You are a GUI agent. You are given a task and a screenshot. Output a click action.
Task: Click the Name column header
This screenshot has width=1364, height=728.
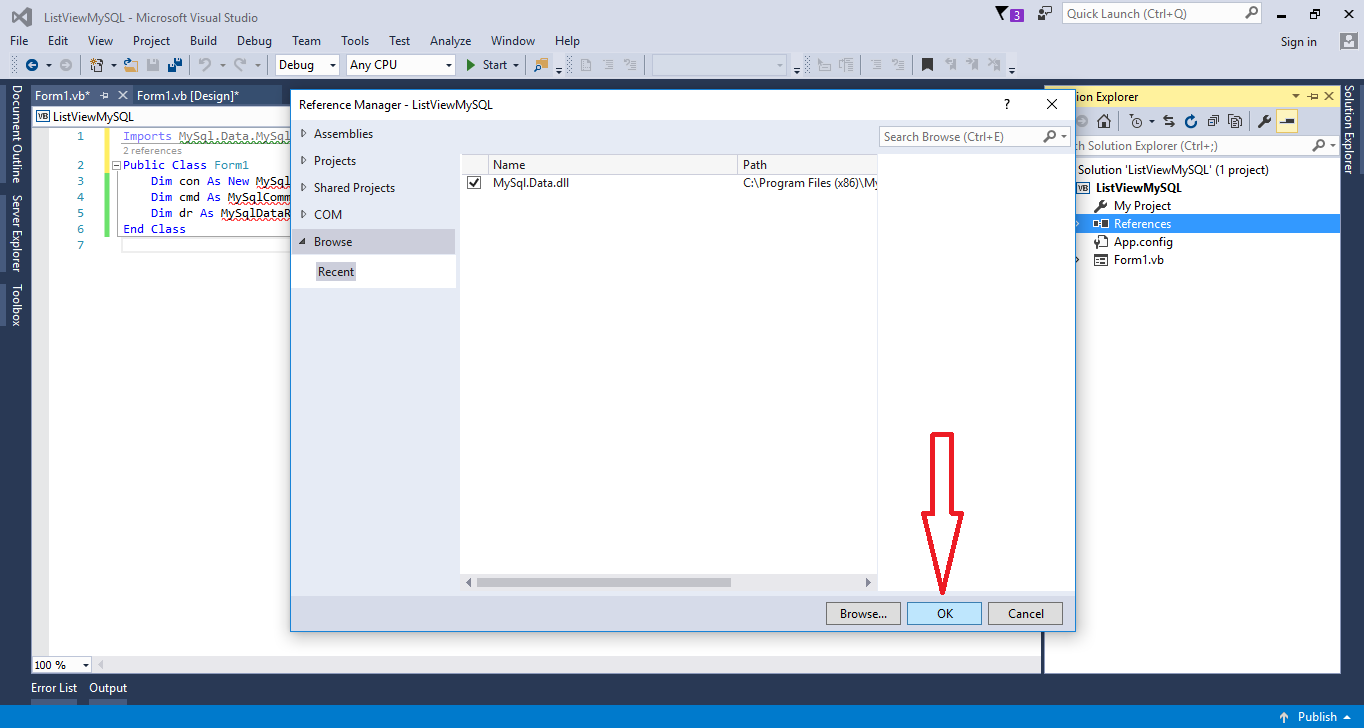click(613, 164)
